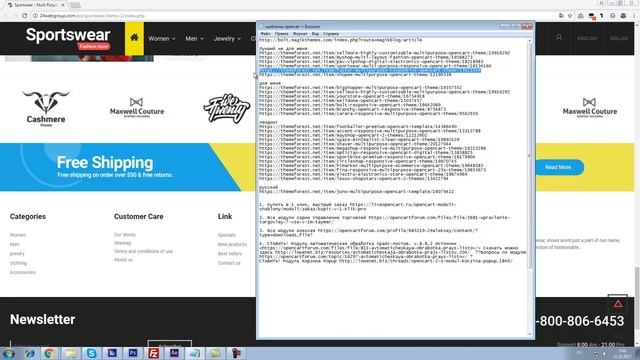The image size is (640, 360).
Task: Open the Men dropdown menu
Action: pyautogui.click(x=194, y=39)
